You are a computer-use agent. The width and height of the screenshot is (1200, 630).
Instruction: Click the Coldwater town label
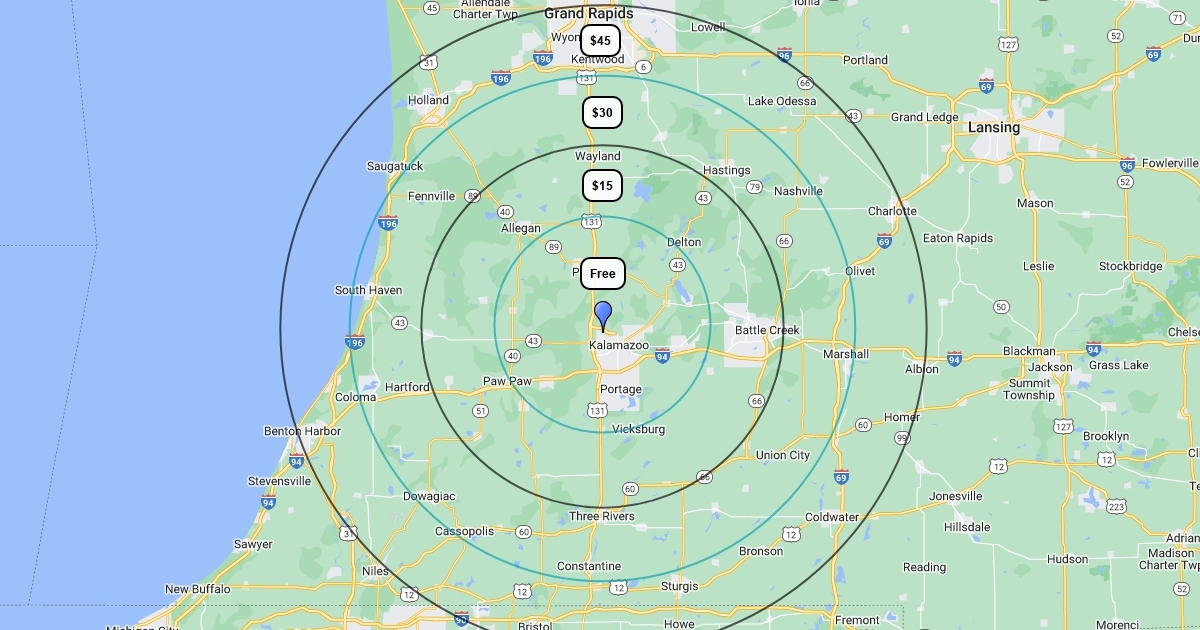tap(832, 517)
